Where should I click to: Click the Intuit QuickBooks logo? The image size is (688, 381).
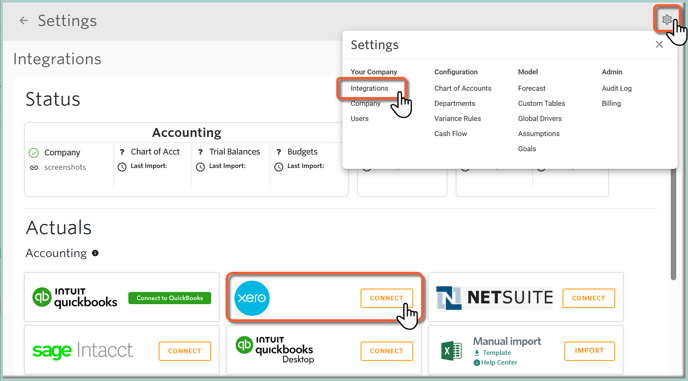(x=75, y=298)
